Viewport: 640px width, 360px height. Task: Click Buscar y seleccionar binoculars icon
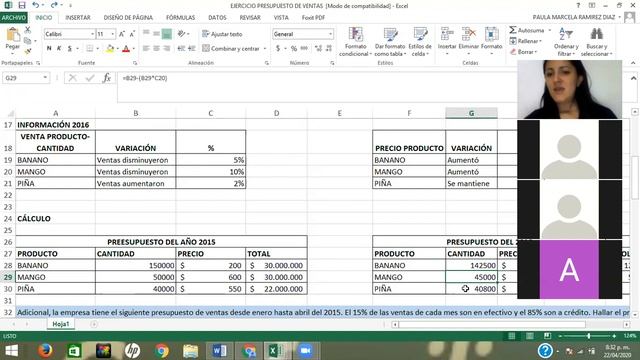coord(597,35)
